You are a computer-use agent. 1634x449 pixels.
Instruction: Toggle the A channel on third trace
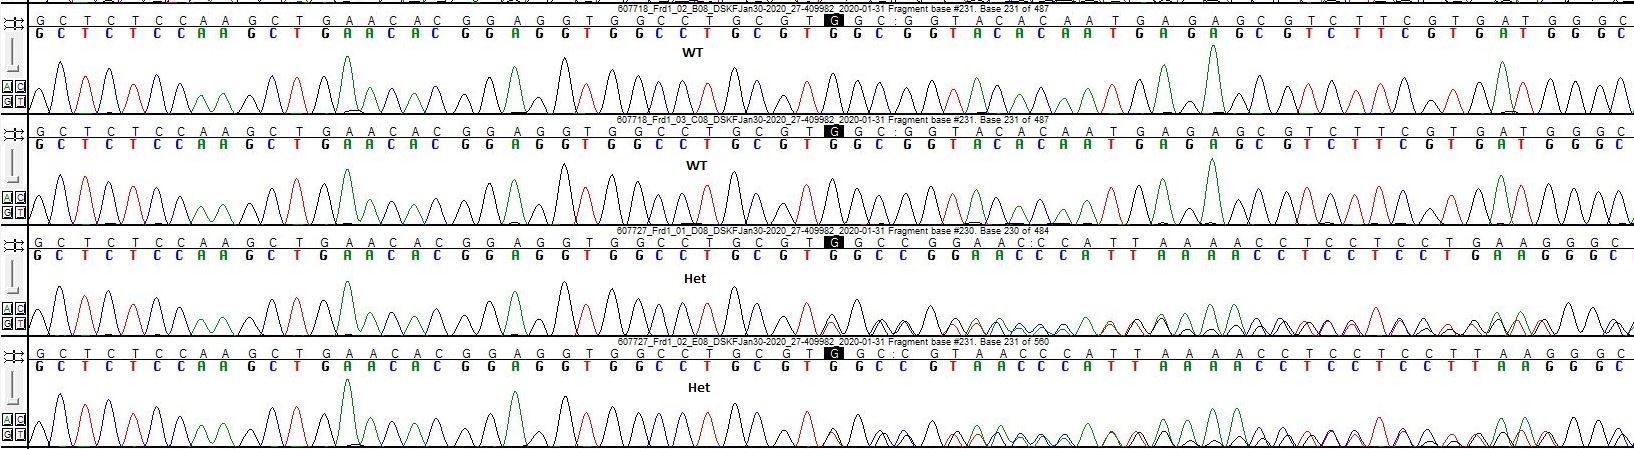tap(8, 310)
